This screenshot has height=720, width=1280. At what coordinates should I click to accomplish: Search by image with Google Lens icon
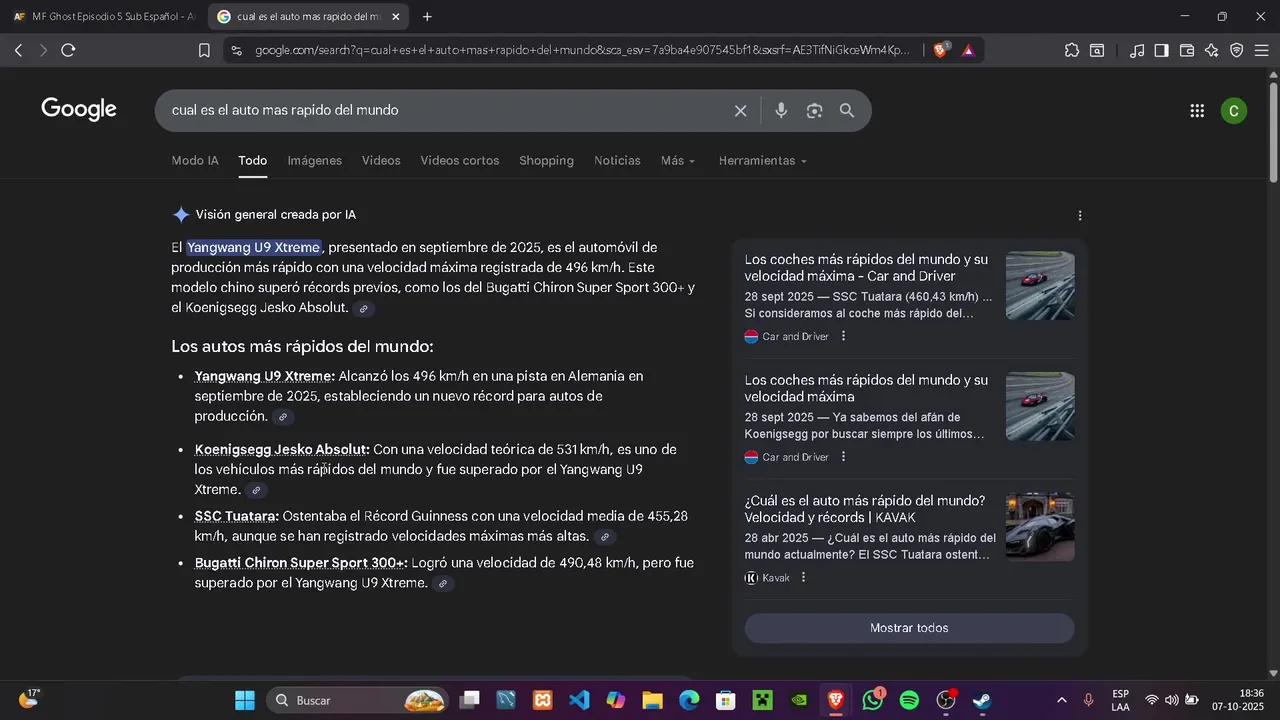tap(814, 111)
